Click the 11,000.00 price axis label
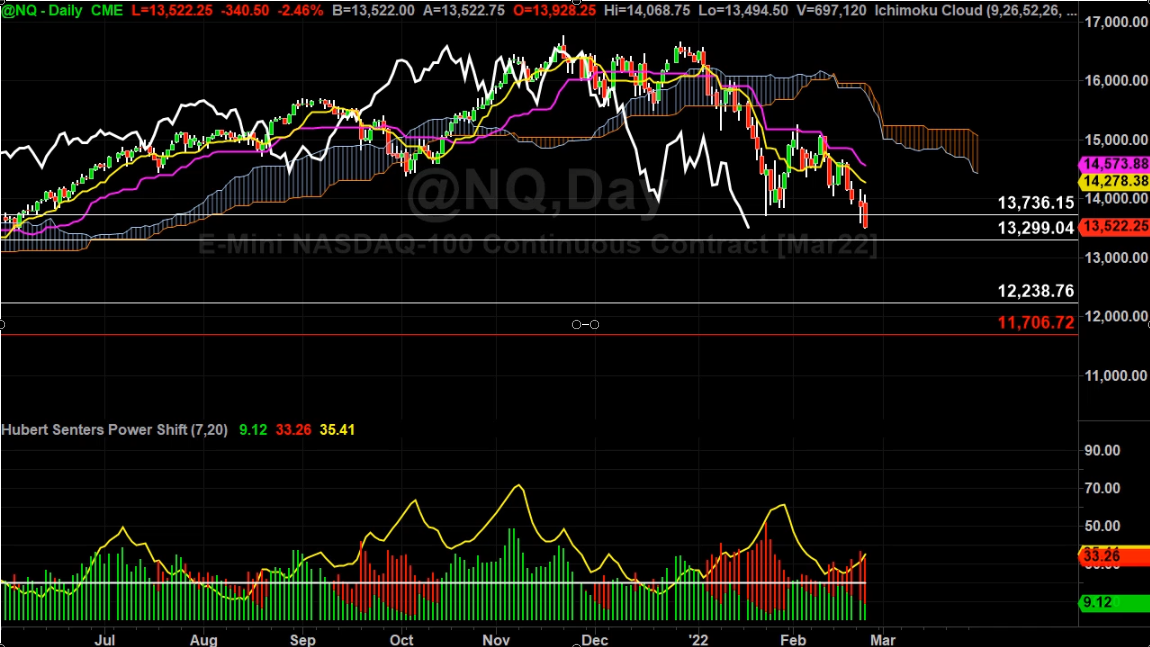 click(x=1116, y=376)
